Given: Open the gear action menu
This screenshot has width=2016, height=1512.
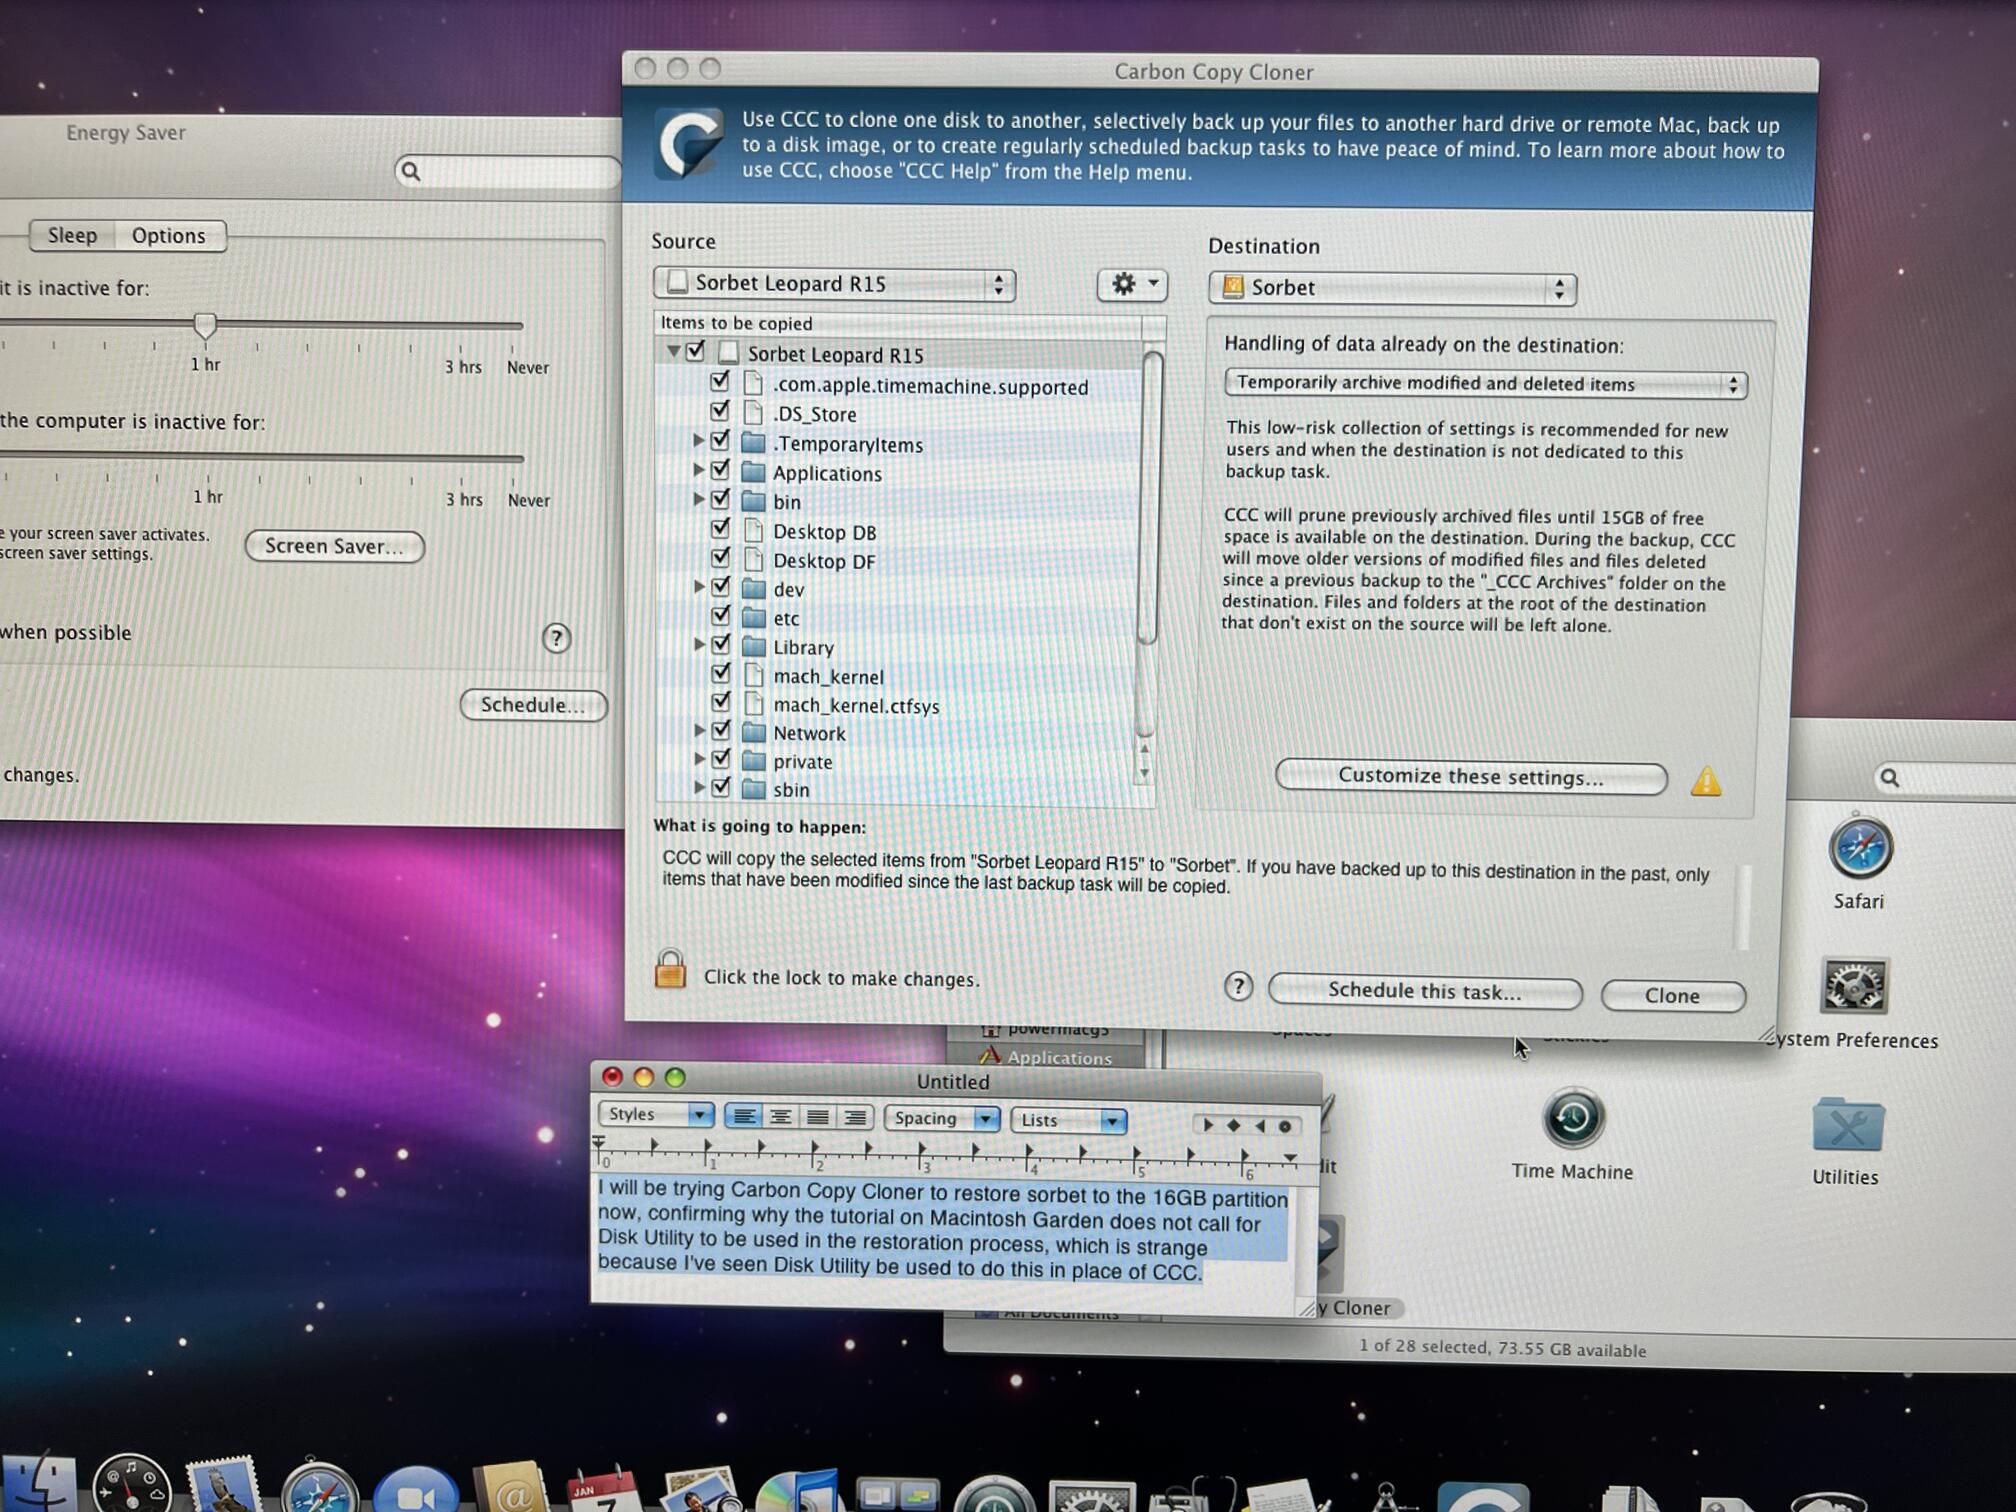Looking at the screenshot, I should 1132,285.
